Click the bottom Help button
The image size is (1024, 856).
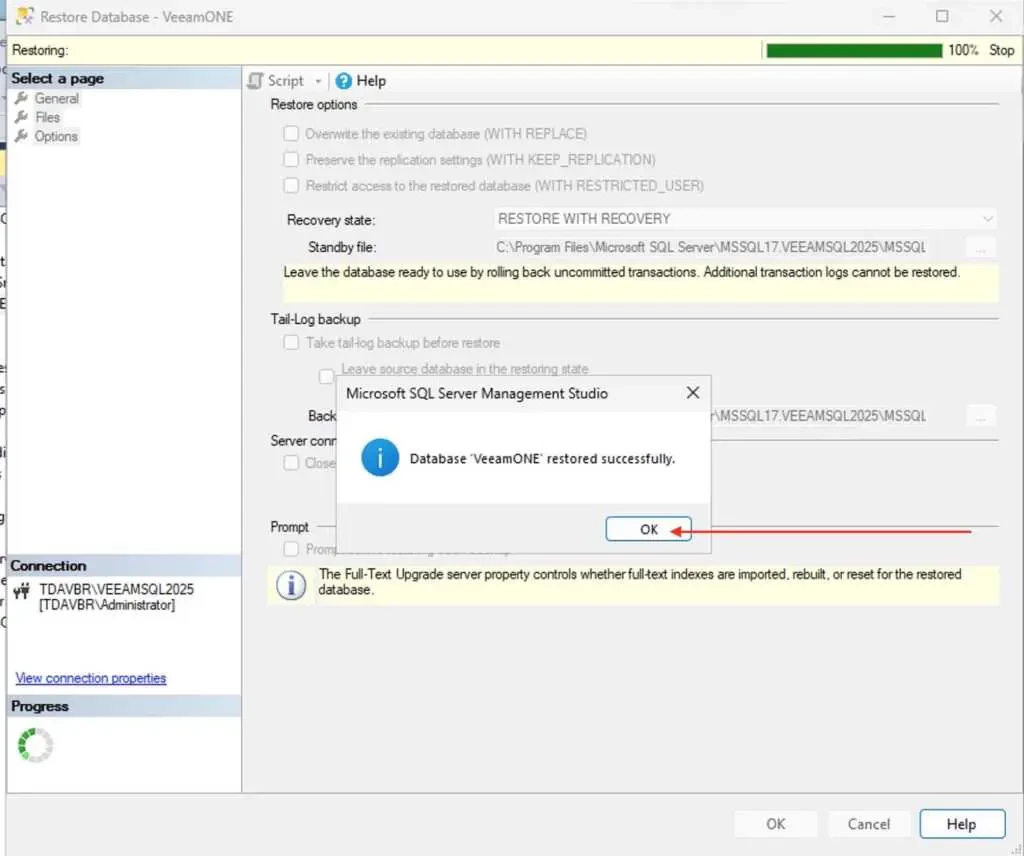click(x=962, y=824)
